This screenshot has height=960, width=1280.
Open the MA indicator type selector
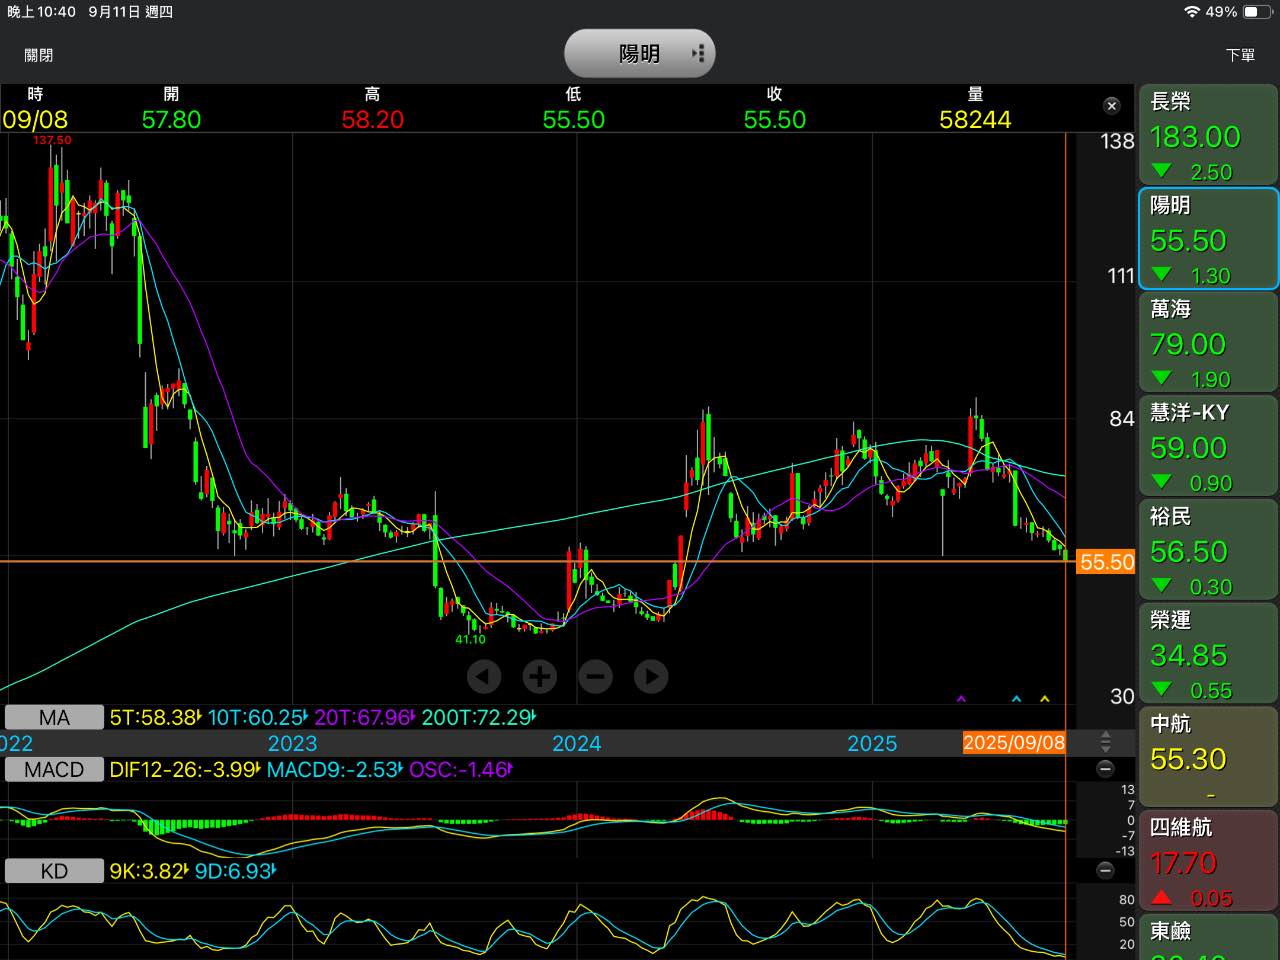pyautogui.click(x=54, y=717)
